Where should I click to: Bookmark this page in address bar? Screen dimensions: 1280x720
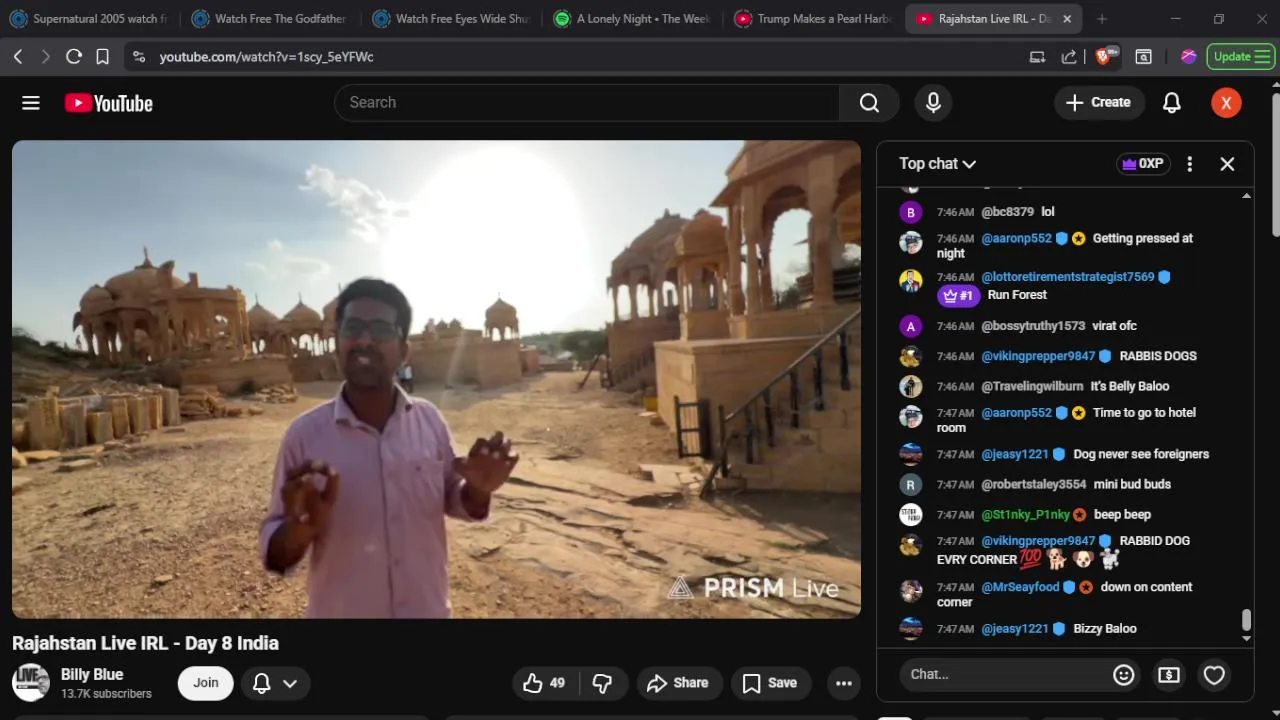[x=102, y=57]
